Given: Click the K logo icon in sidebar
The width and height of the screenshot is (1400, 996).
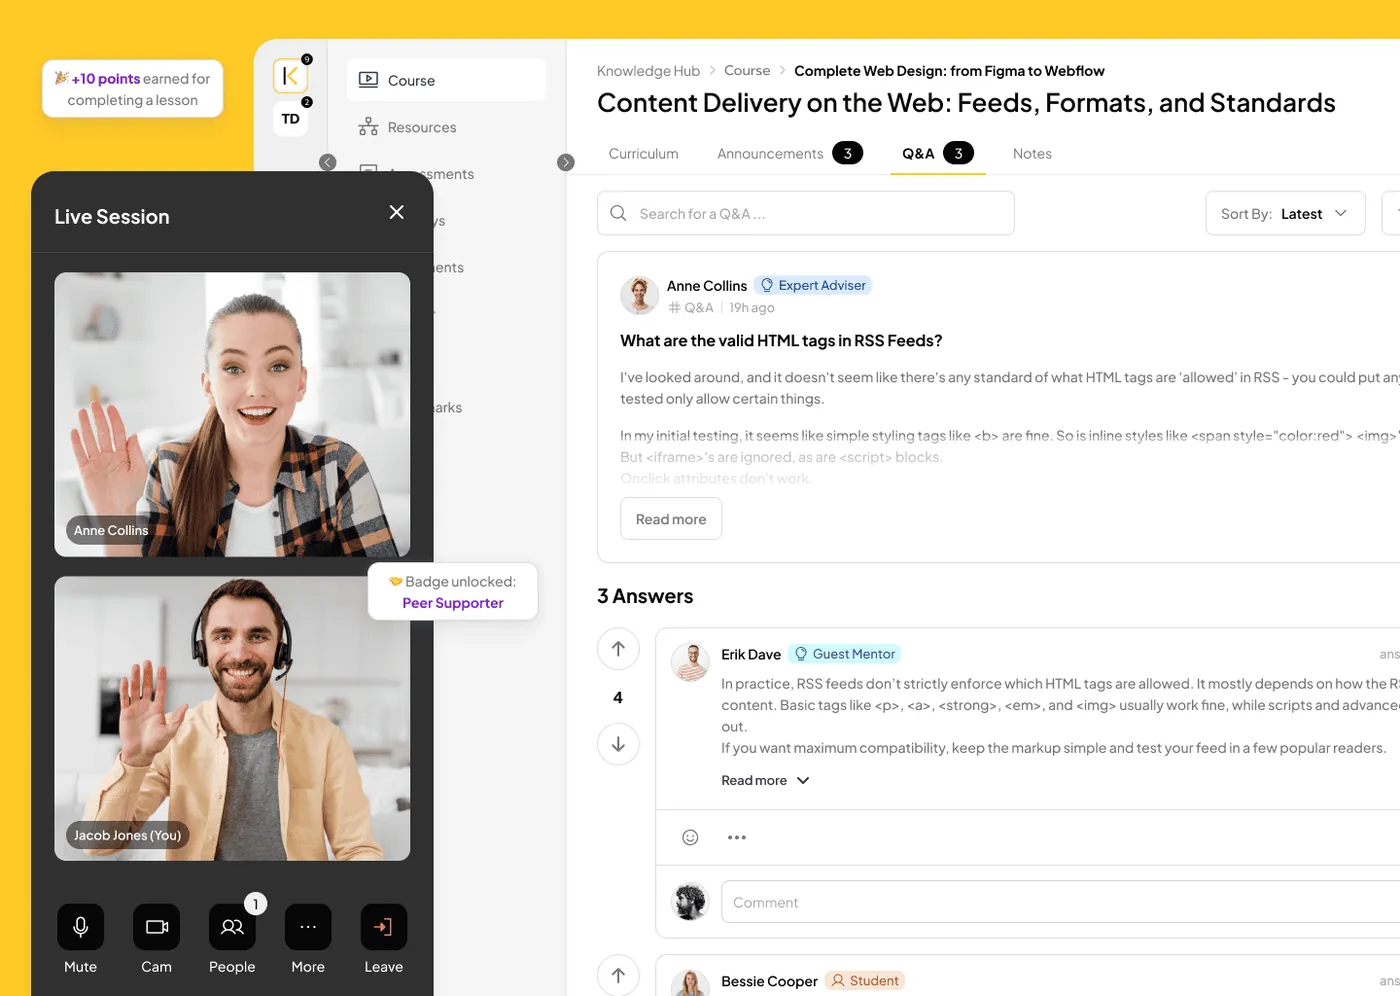Looking at the screenshot, I should [290, 75].
